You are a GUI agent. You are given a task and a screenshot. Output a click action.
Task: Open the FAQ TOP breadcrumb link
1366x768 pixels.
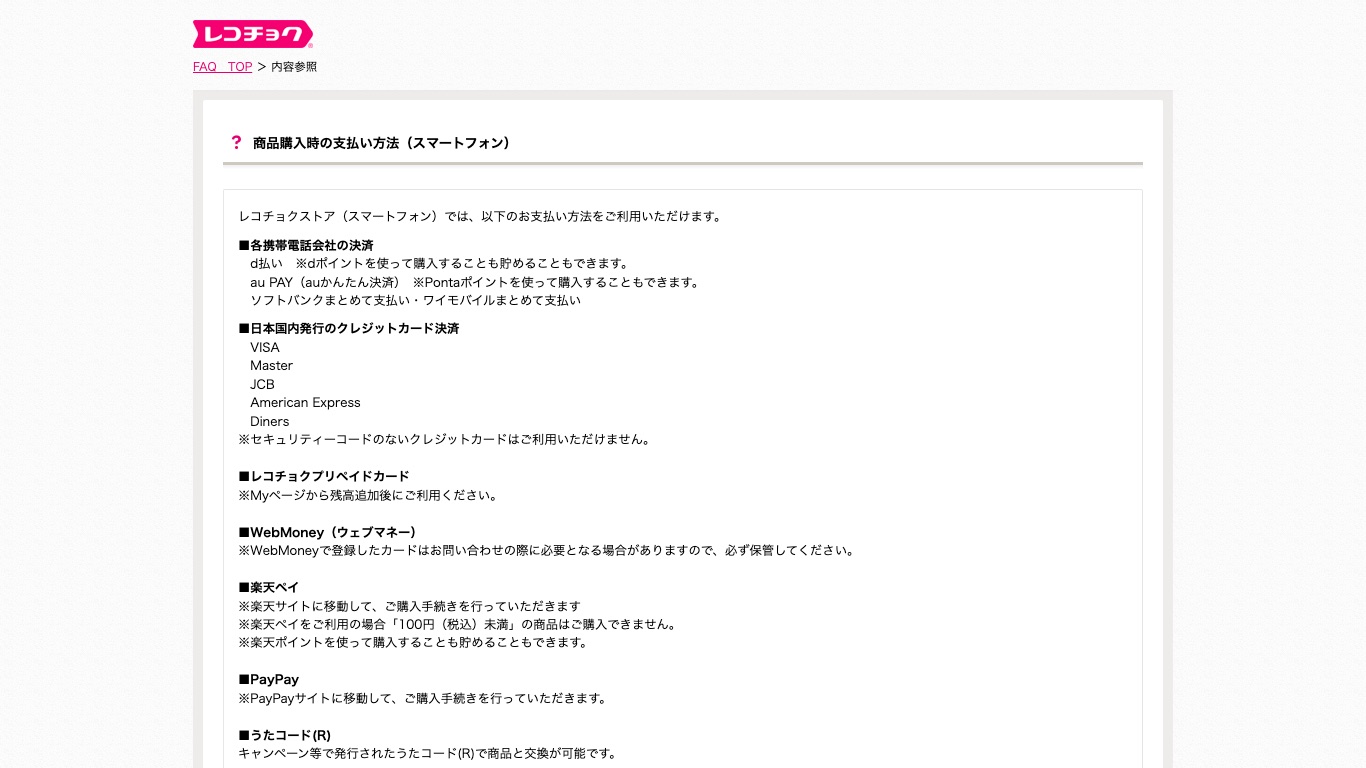(222, 67)
